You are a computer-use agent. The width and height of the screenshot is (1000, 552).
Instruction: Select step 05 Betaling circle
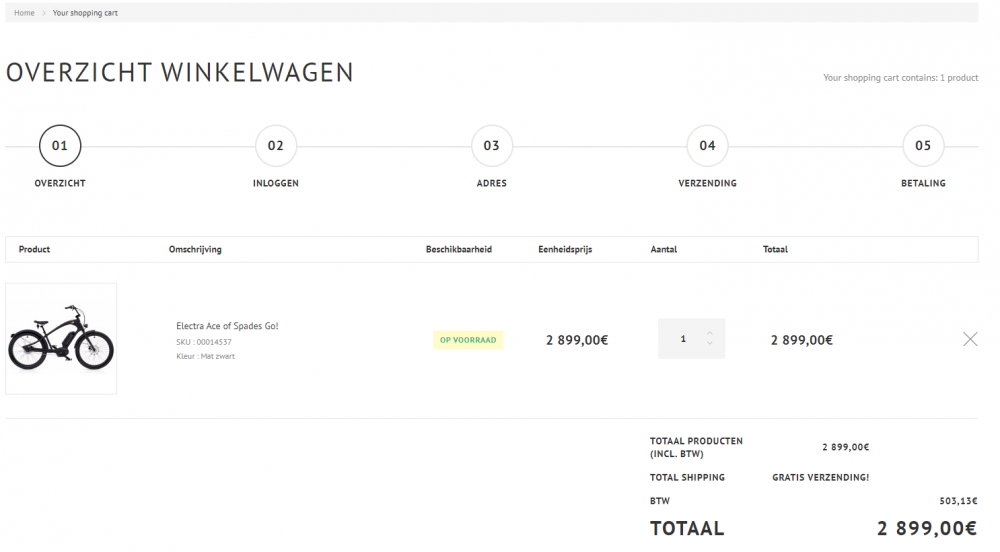coord(923,145)
